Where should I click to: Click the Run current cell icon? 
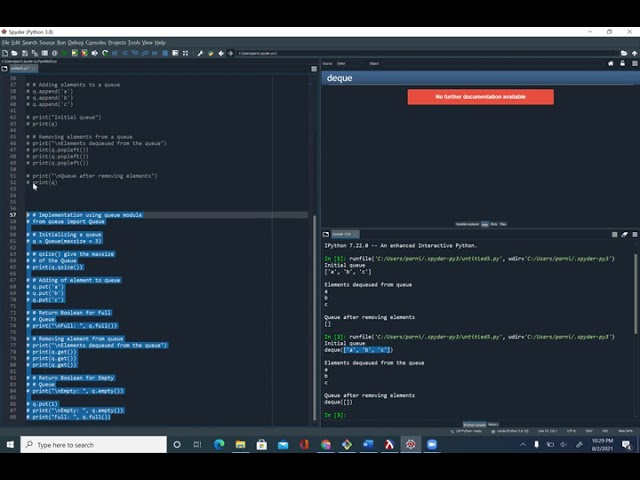tap(75, 53)
